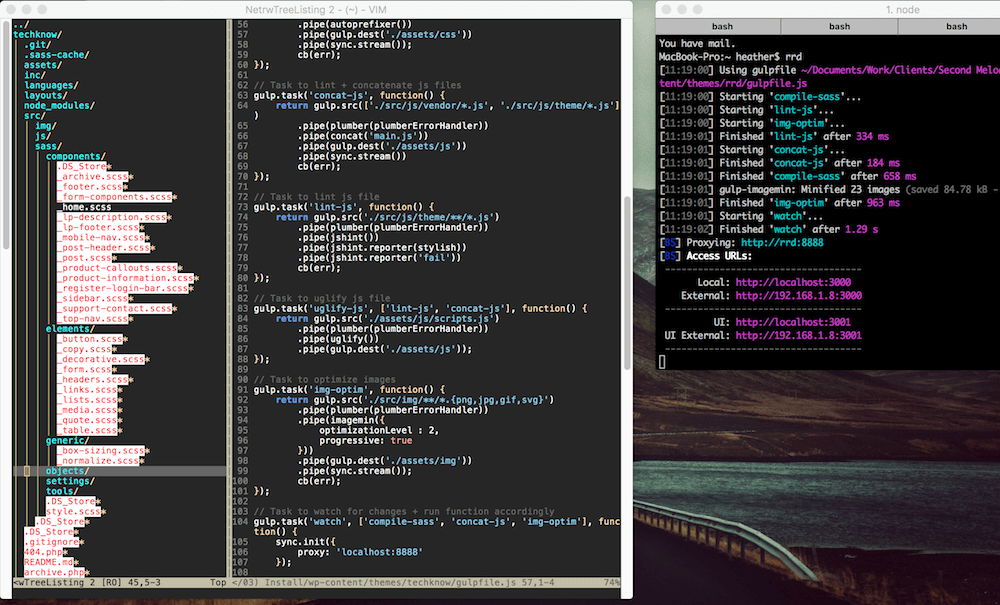Click the NetrwTreeListing status line
This screenshot has width=1000, height=605.
tap(120, 583)
